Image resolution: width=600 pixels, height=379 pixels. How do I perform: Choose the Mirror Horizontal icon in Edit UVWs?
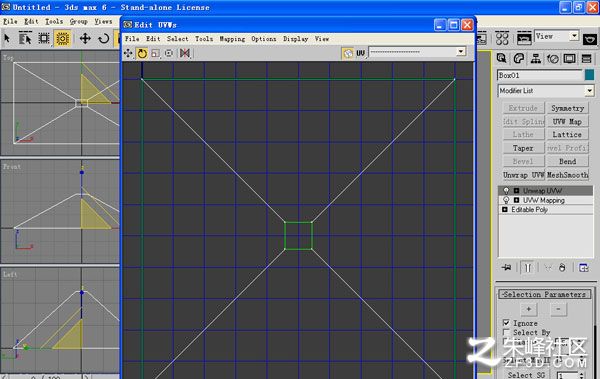pyautogui.click(x=184, y=53)
